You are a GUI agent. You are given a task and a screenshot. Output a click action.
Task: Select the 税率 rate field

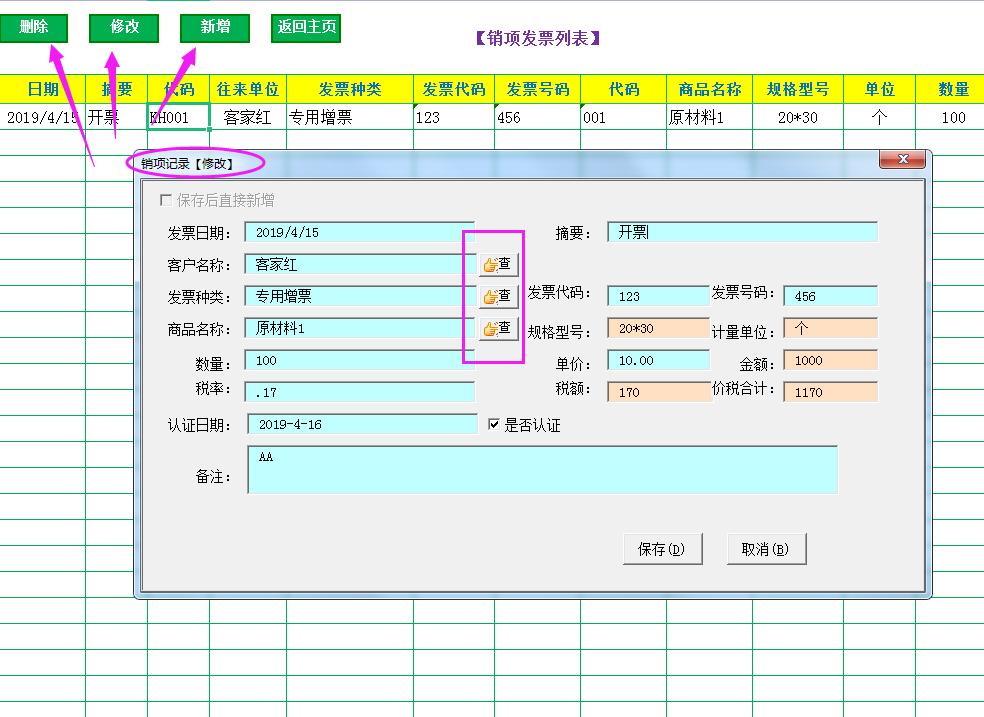(x=360, y=392)
